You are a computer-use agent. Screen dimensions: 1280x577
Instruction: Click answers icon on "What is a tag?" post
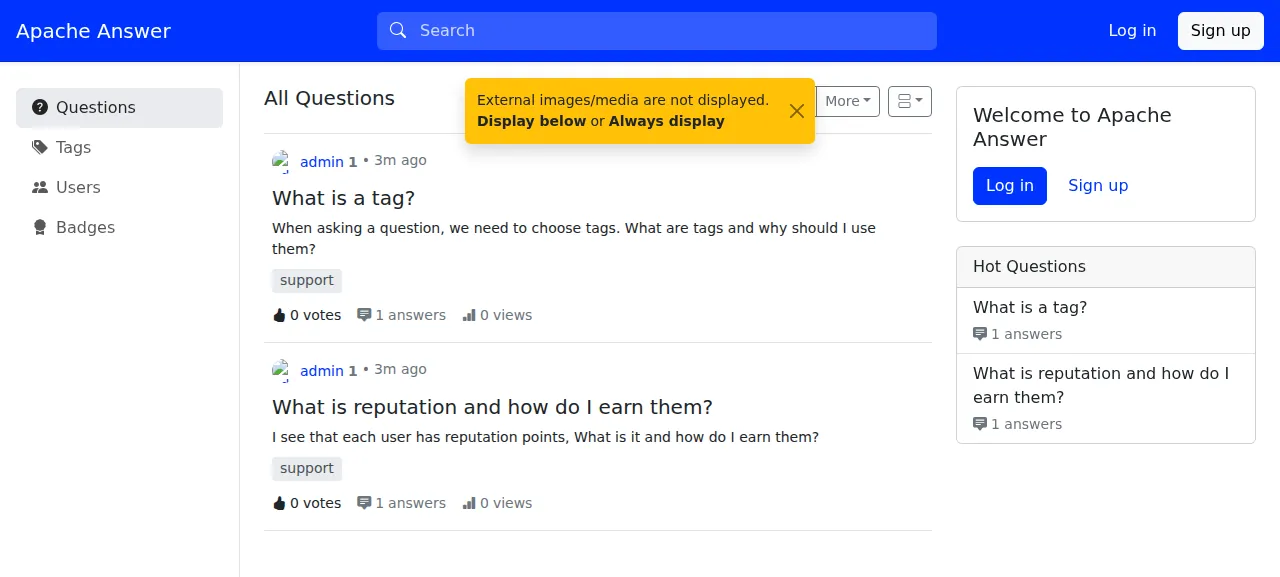(364, 315)
